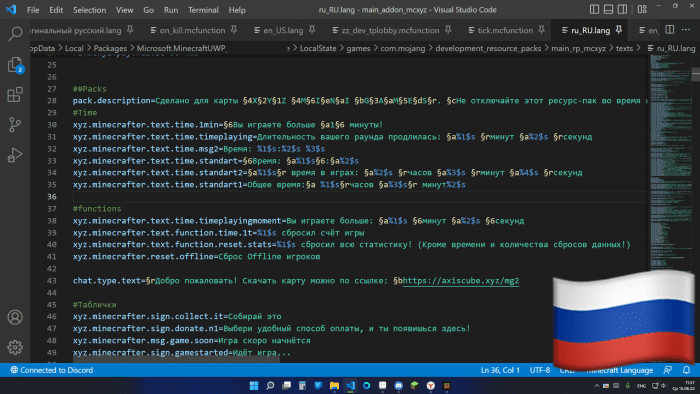Open Minecraft block icon in taskbar
This screenshot has width=700, height=394.
[415, 386]
